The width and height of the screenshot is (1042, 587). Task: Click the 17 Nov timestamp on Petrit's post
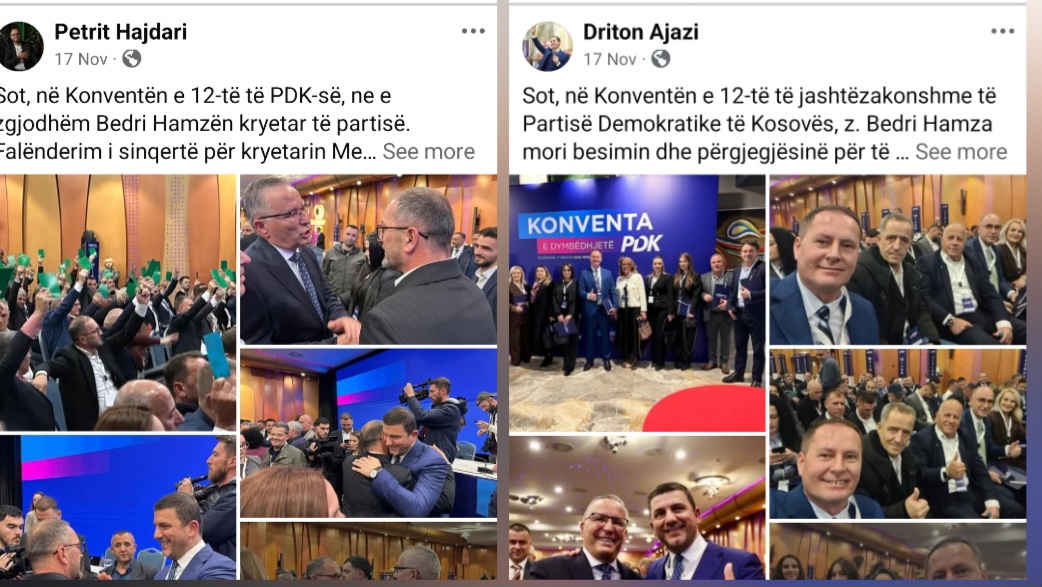click(x=80, y=59)
